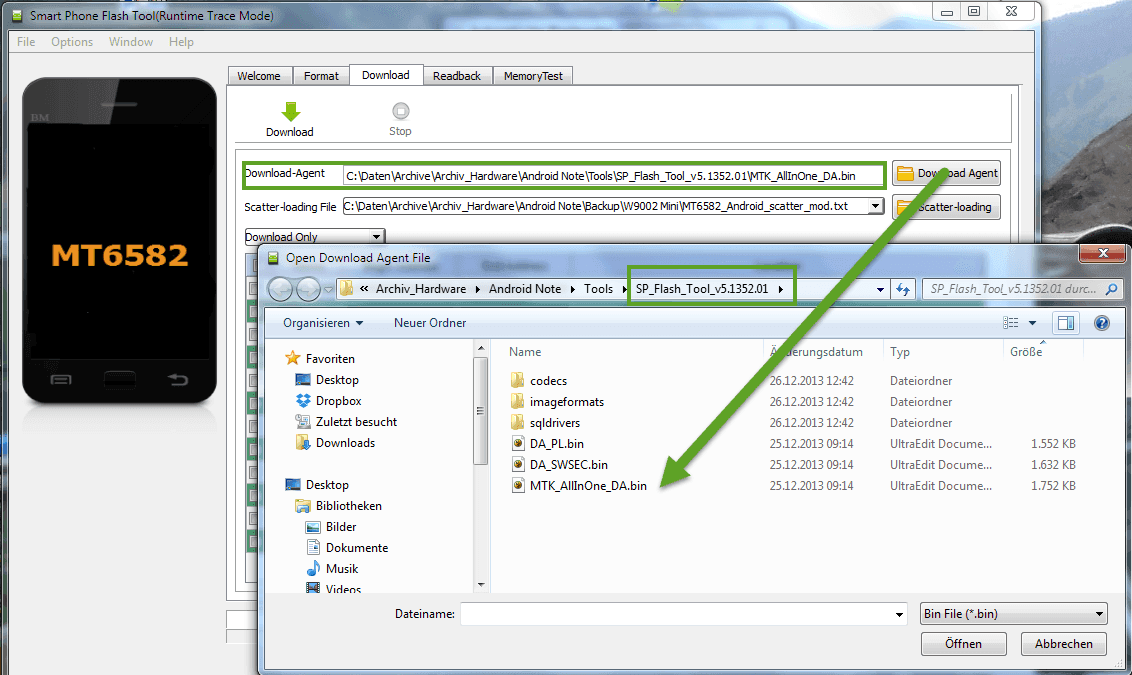This screenshot has height=675, width=1132.
Task: Select the DA_PL.bin file icon
Action: point(518,443)
